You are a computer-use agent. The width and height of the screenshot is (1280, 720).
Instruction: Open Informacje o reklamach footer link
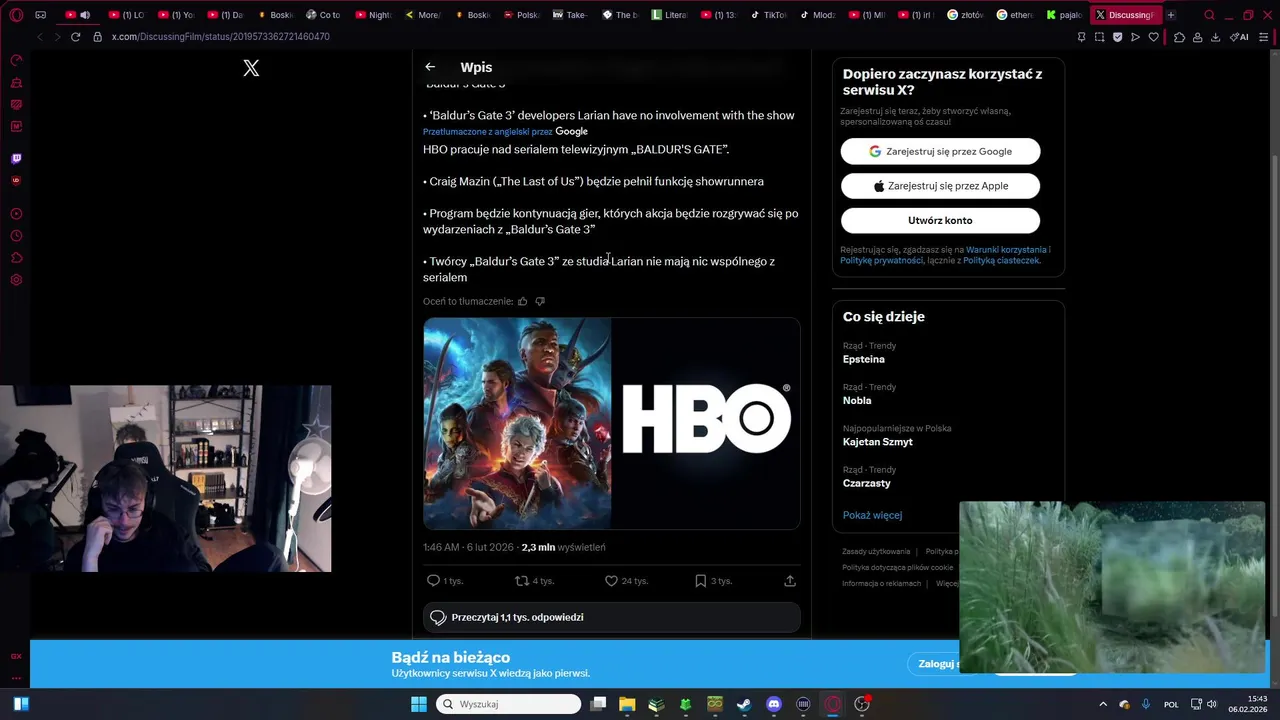pyautogui.click(x=881, y=583)
